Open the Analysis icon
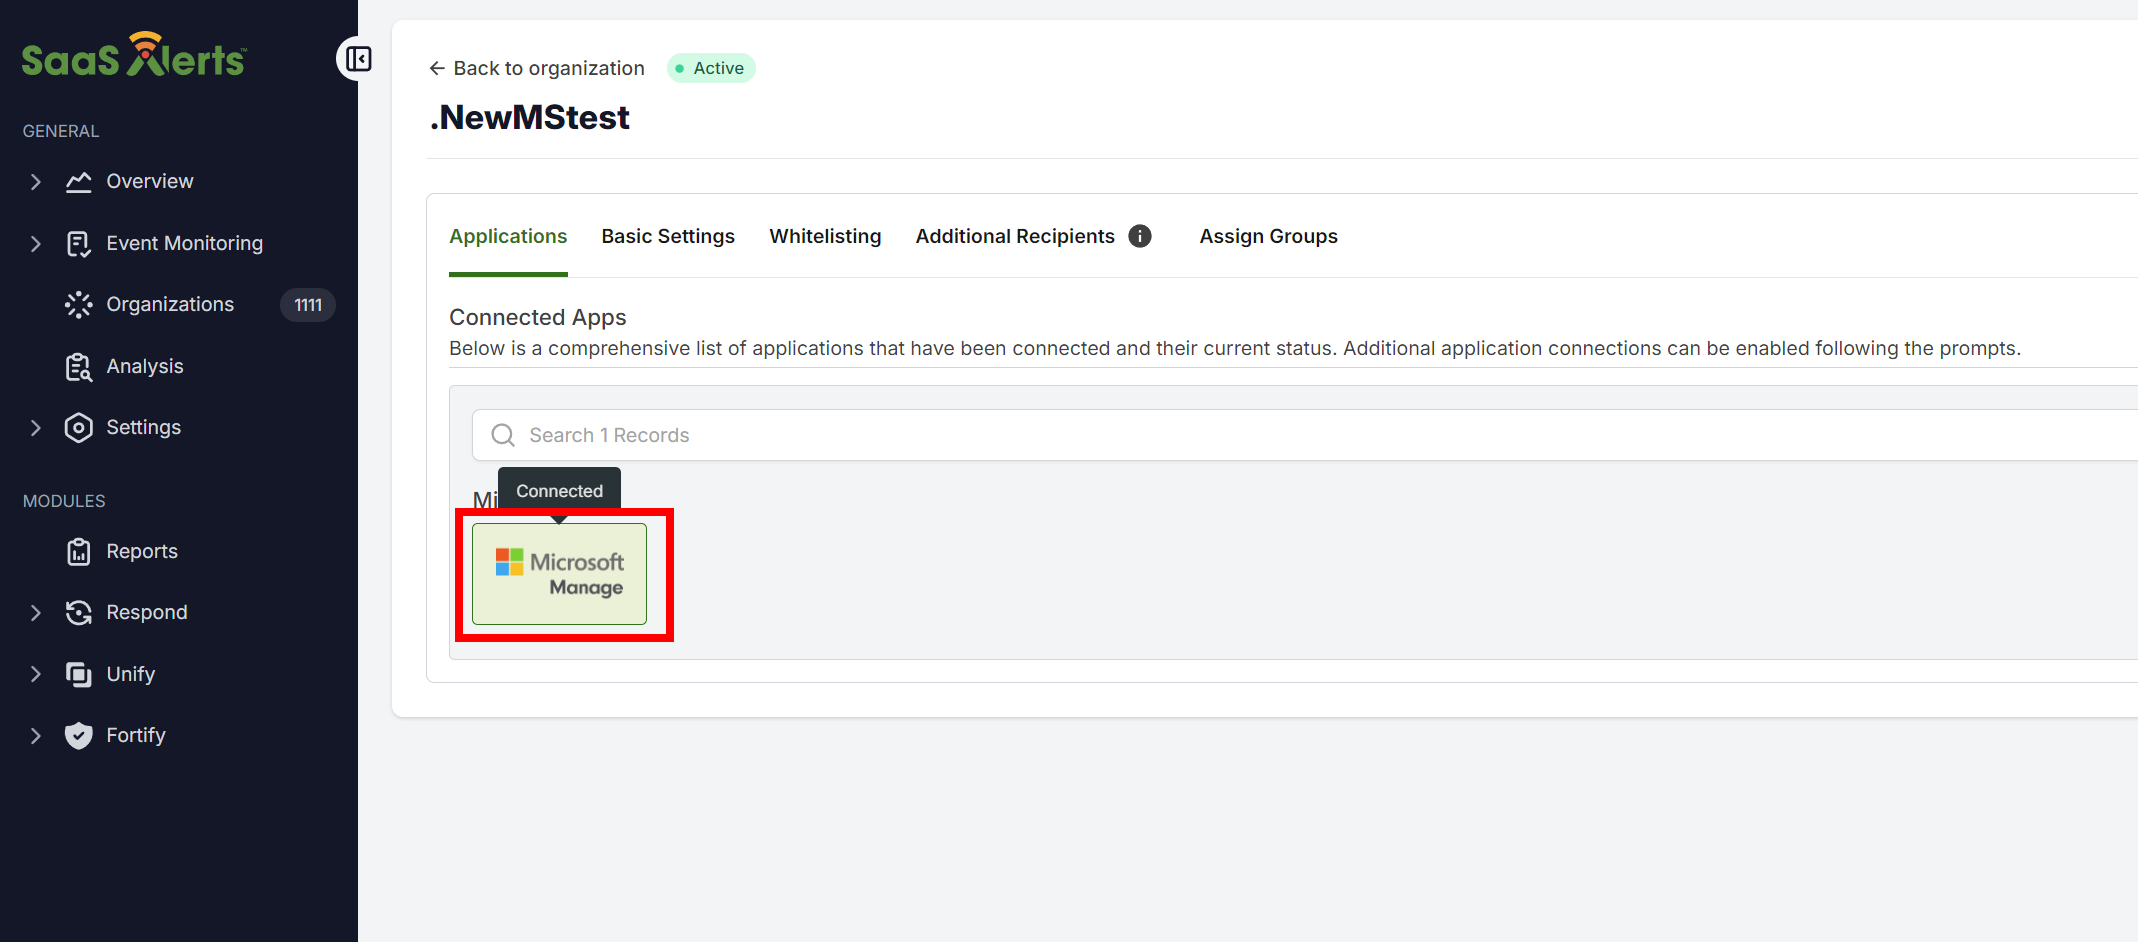This screenshot has width=2138, height=942. tap(78, 366)
